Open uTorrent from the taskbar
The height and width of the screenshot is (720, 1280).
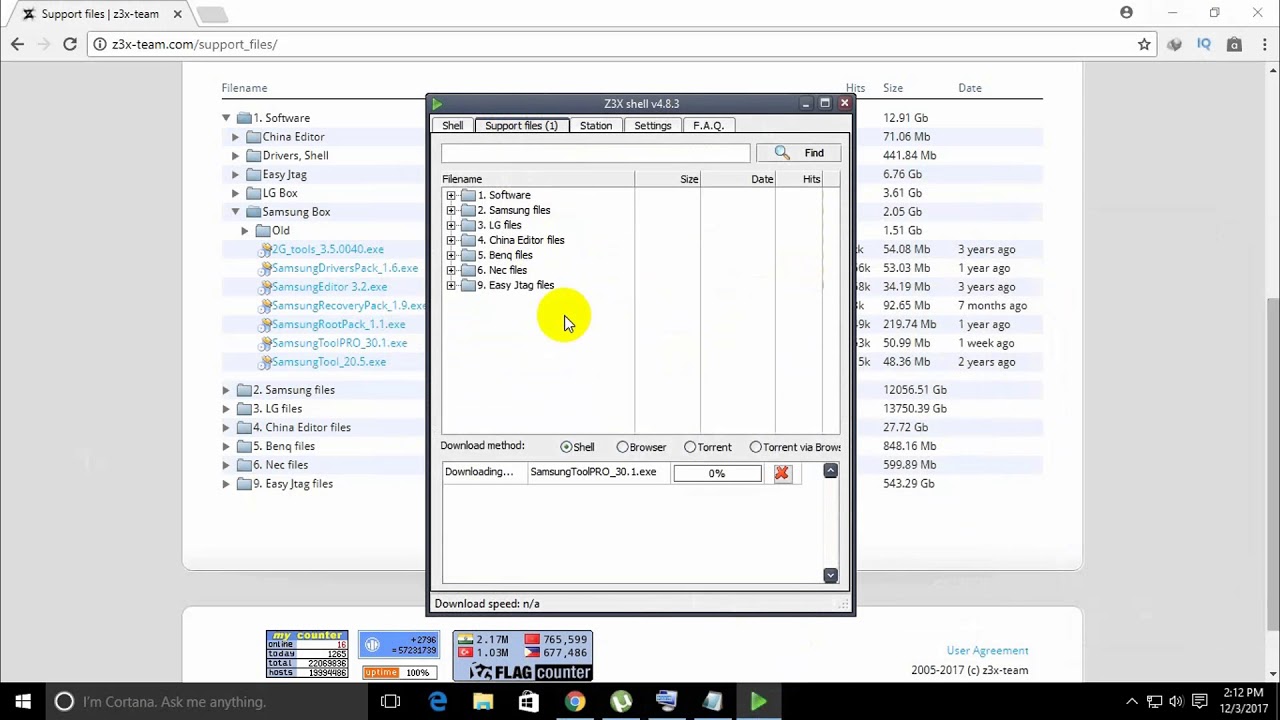coord(621,702)
